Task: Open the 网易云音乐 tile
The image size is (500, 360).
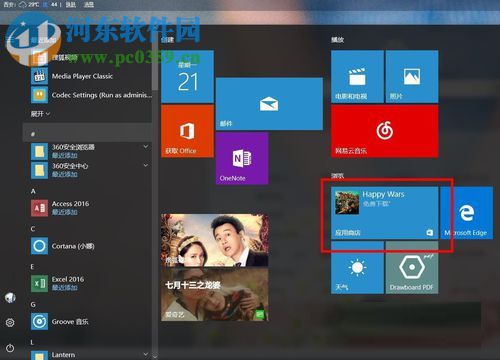Action: (x=385, y=131)
